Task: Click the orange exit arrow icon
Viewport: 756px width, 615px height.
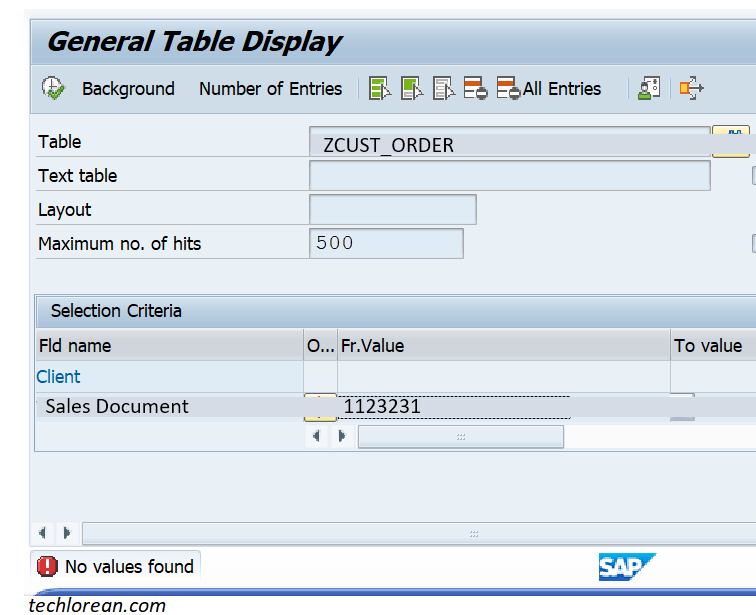Action: 691,88
